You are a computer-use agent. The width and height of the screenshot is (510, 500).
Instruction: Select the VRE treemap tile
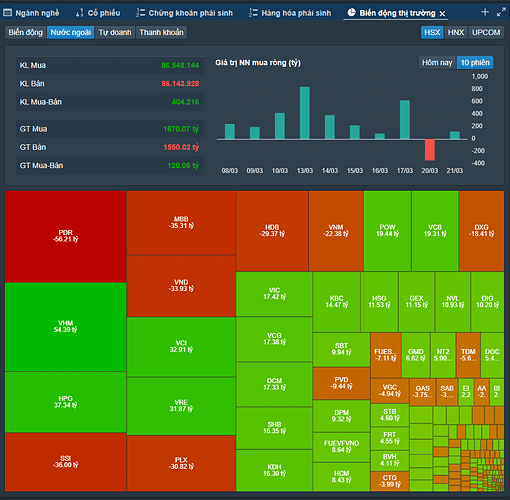click(181, 406)
